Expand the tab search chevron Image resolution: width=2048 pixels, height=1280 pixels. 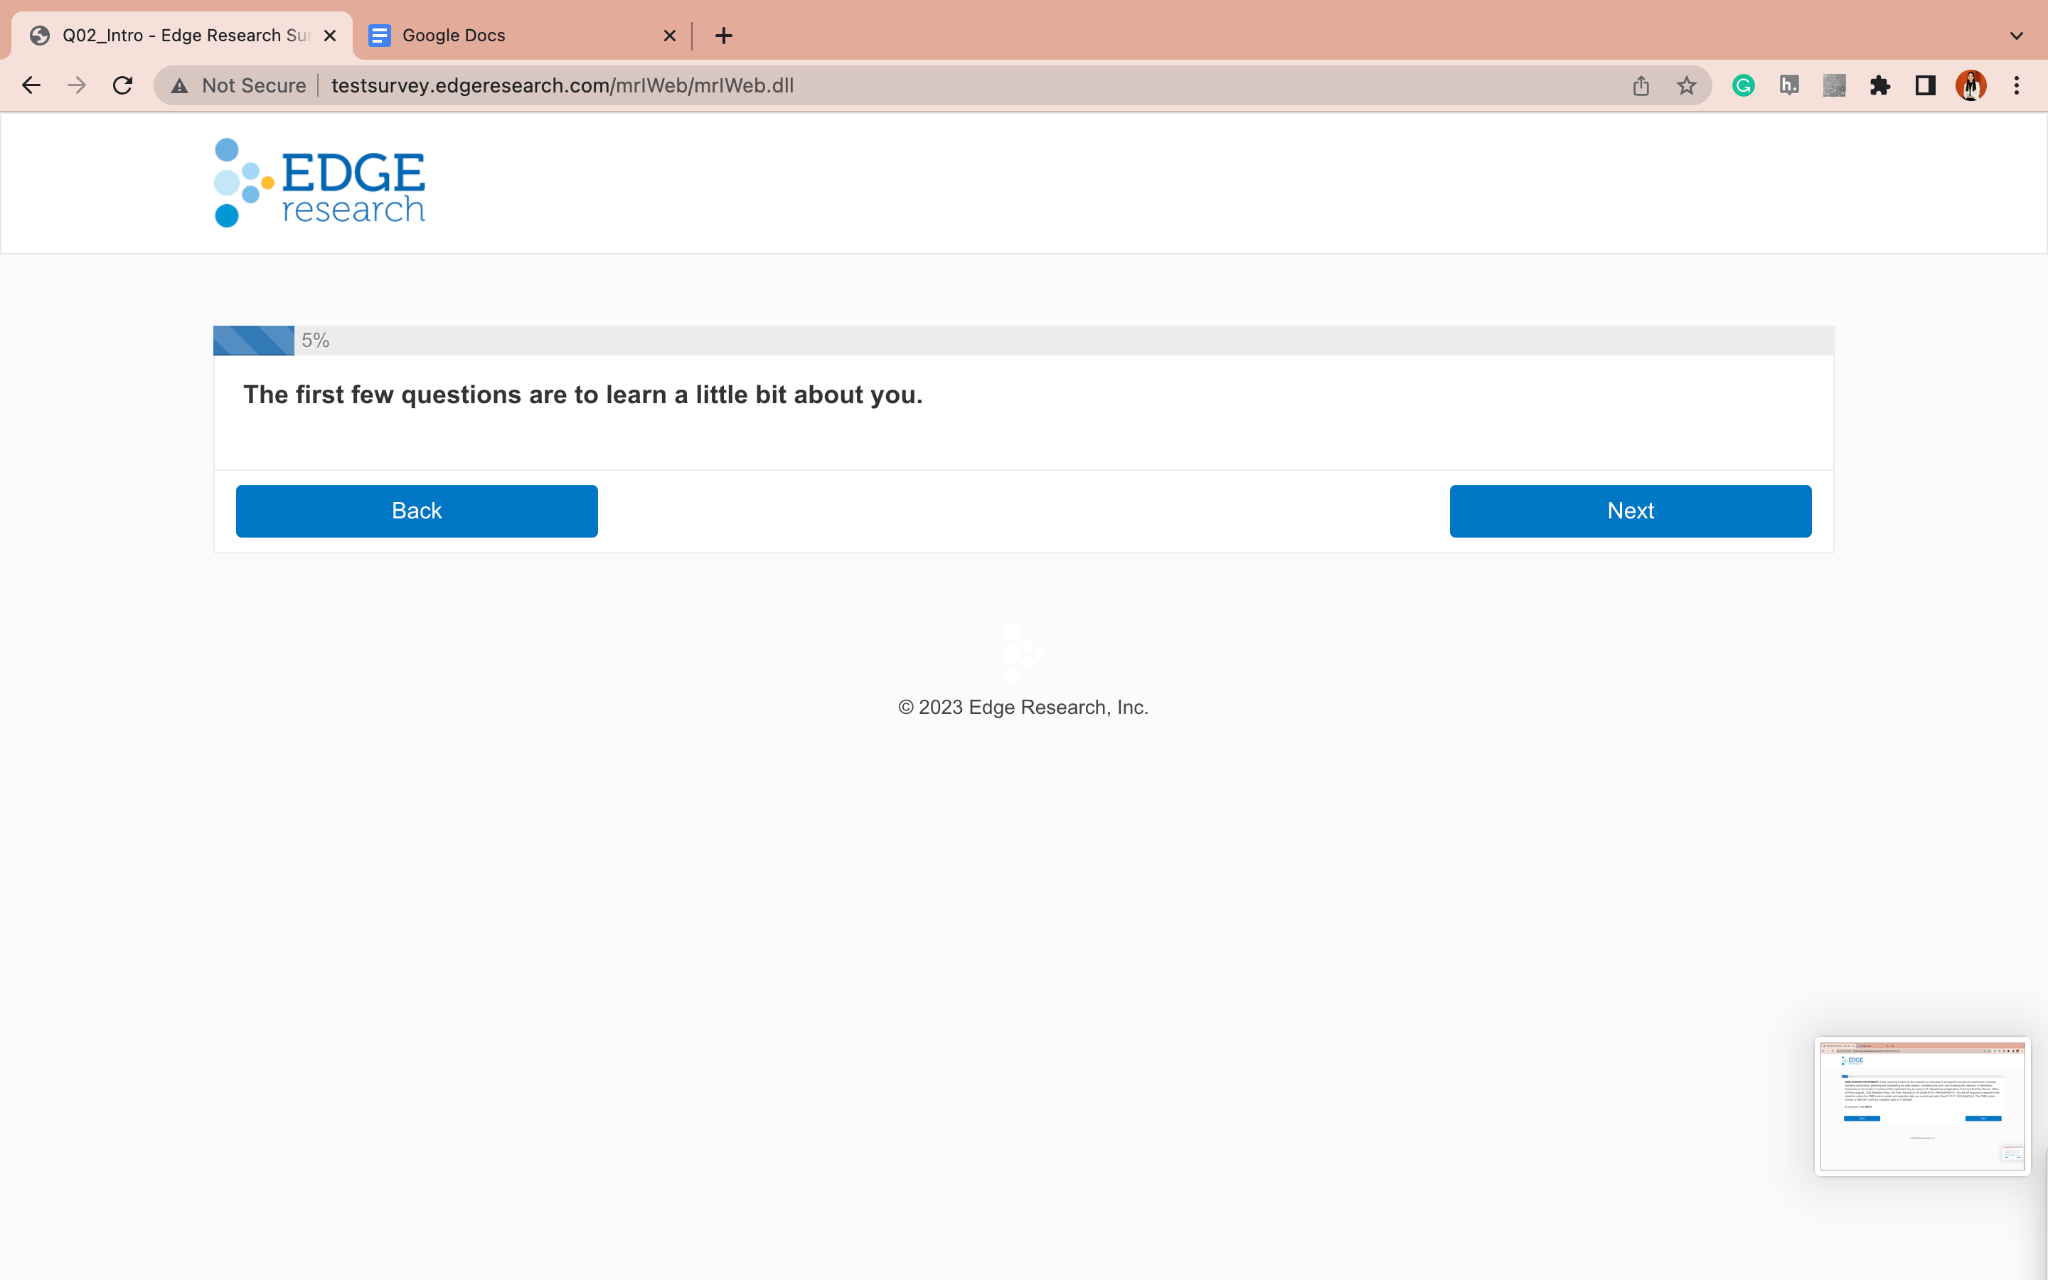tap(2016, 36)
